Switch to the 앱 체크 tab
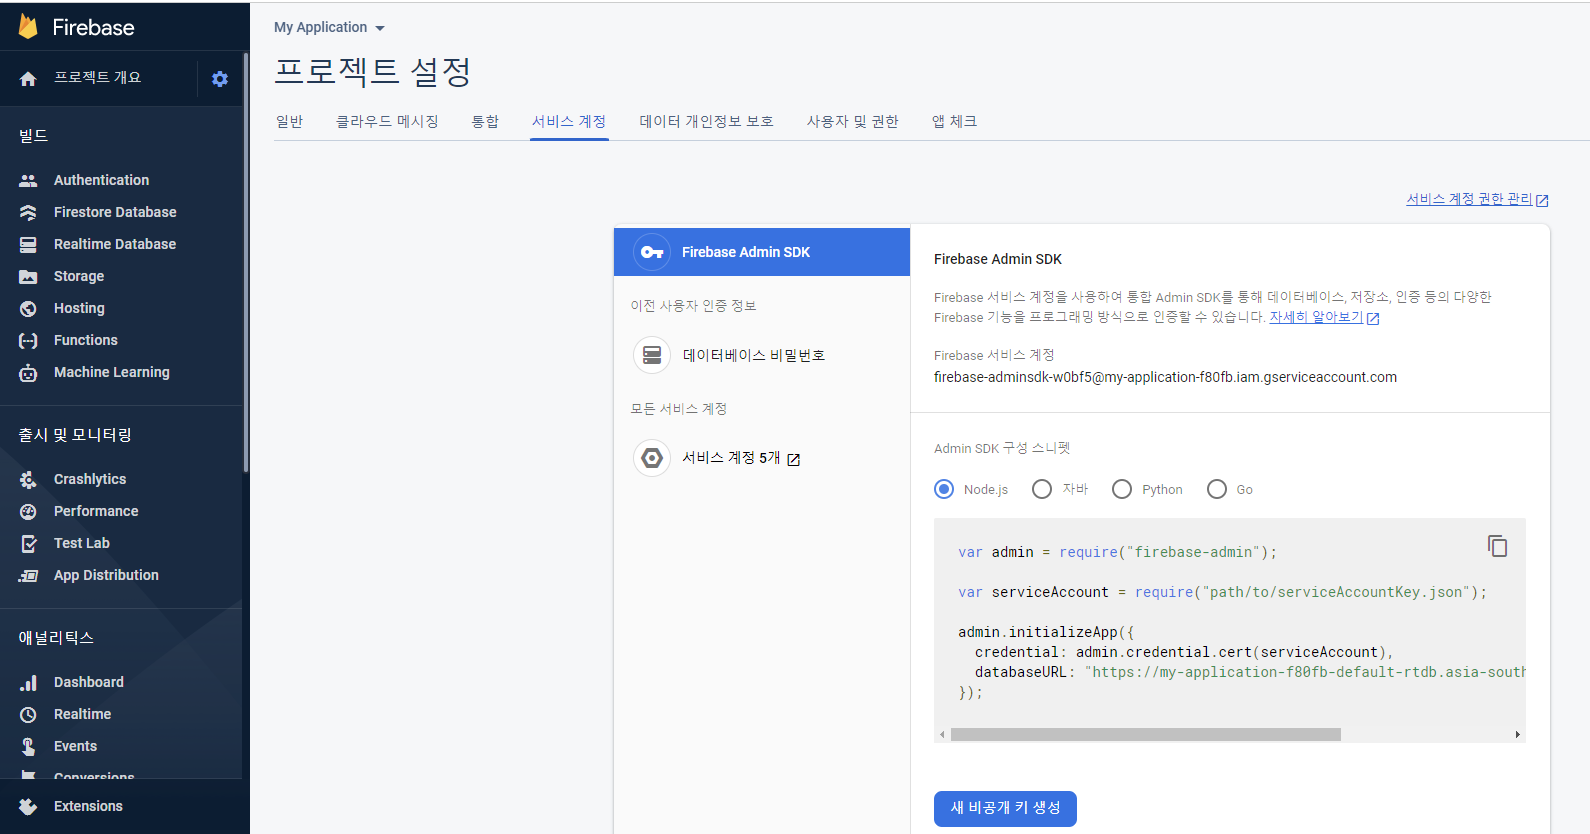This screenshot has height=834, width=1590. click(x=954, y=121)
